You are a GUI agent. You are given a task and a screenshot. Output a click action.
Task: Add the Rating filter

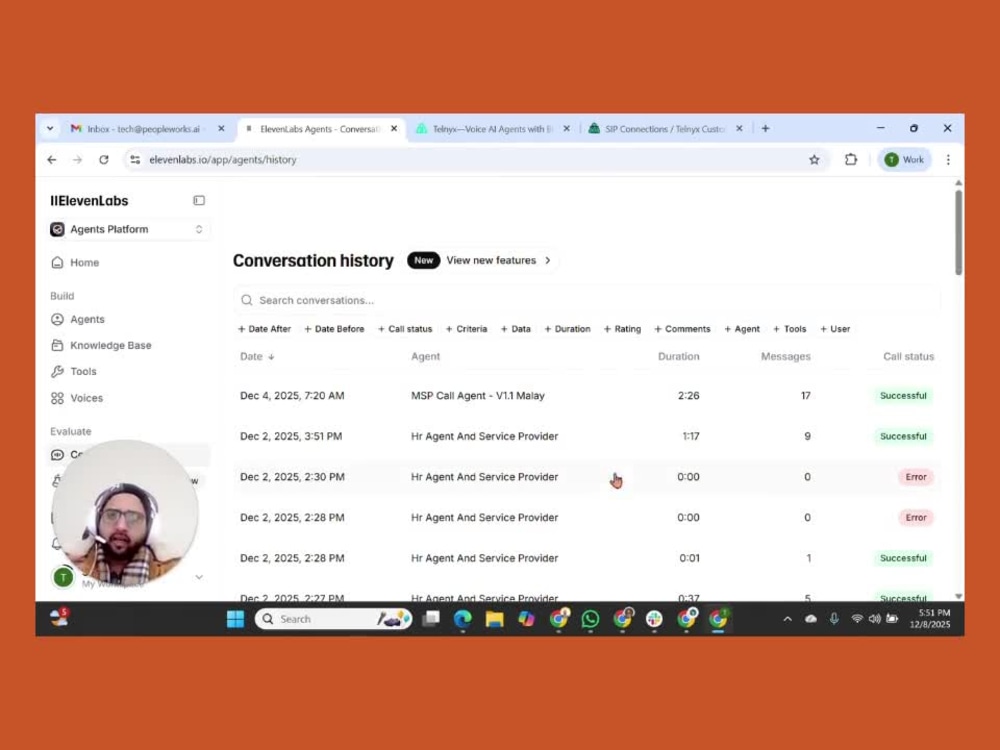(622, 329)
